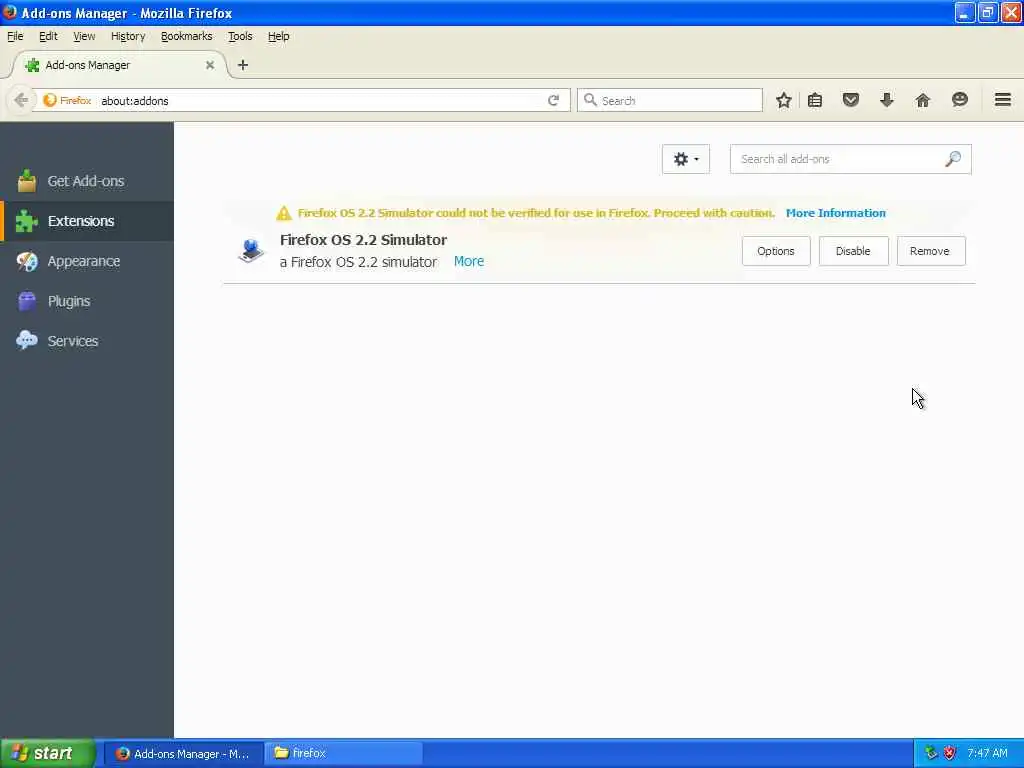Screen dimensions: 1024x768
Task: Open the Services section
Action: (x=87, y=341)
